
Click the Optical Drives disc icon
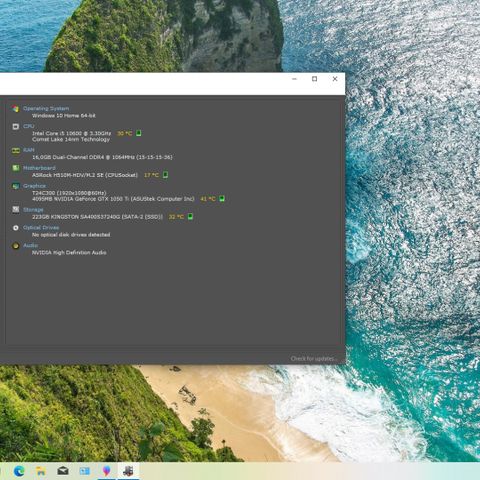(x=16, y=228)
